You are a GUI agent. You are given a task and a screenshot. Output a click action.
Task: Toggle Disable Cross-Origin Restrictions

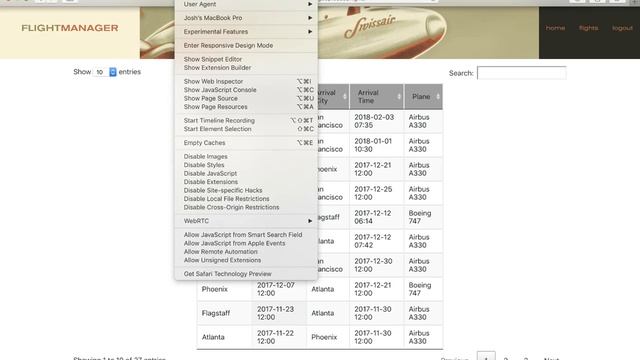[x=246, y=207]
